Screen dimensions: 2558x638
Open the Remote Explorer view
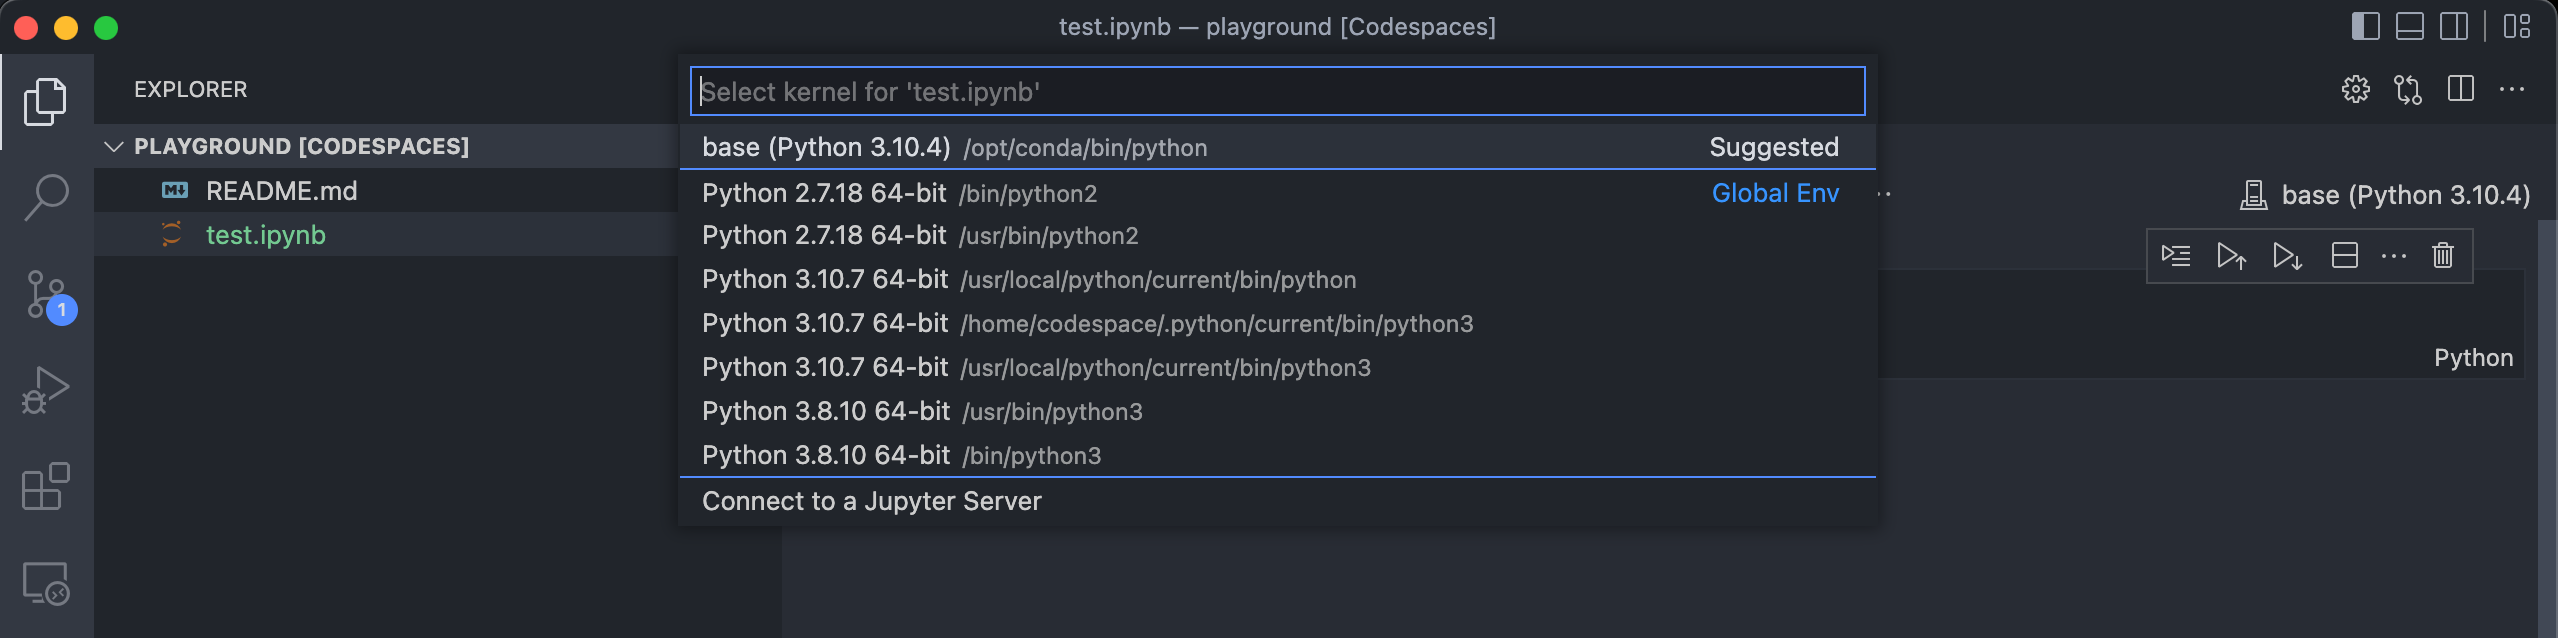click(46, 583)
